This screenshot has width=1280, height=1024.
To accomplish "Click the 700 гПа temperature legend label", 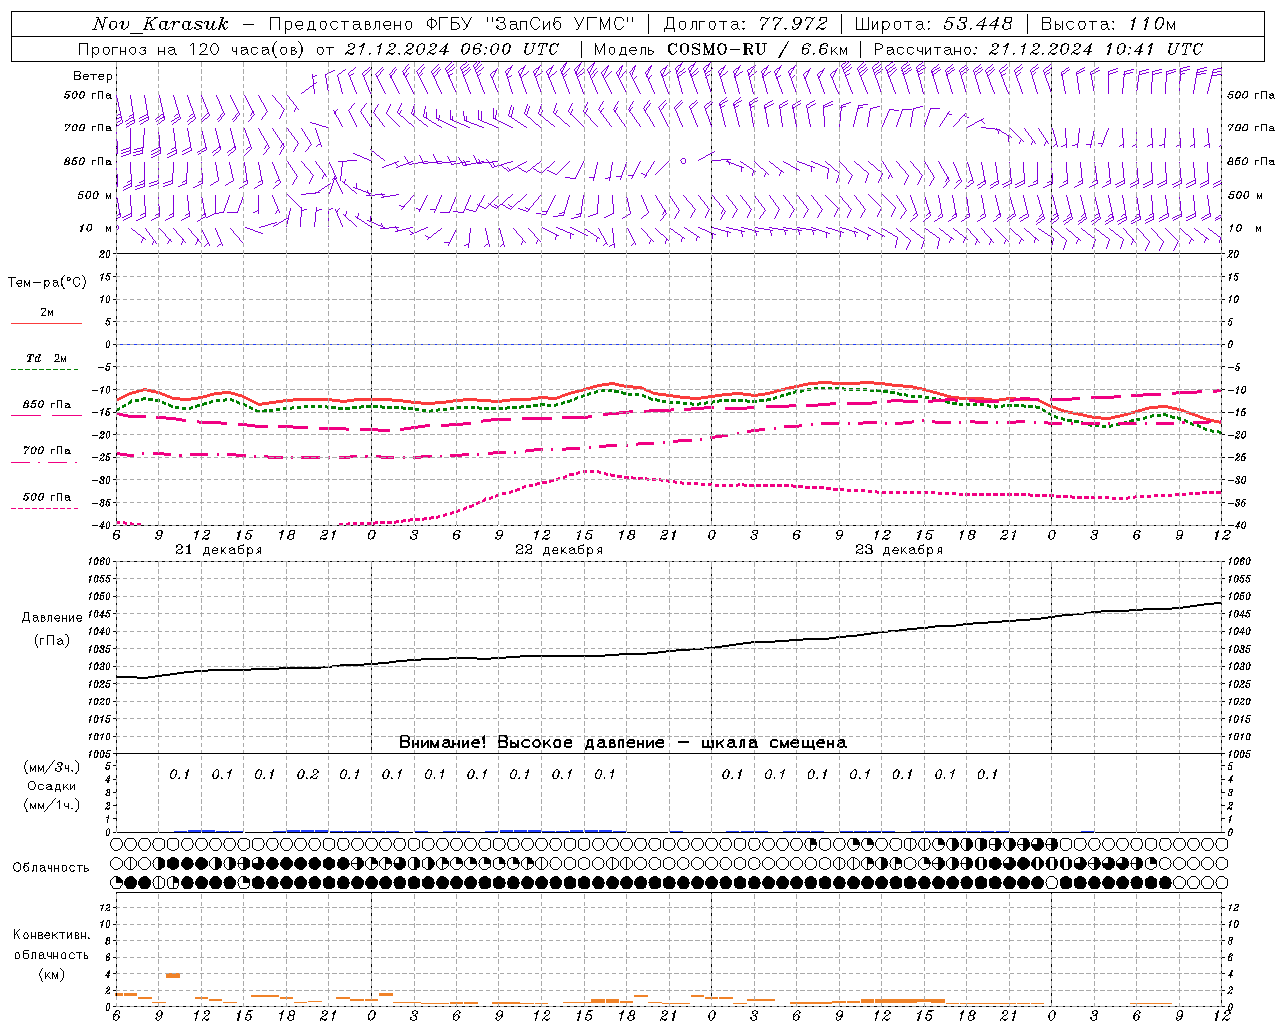I will pyautogui.click(x=46, y=450).
